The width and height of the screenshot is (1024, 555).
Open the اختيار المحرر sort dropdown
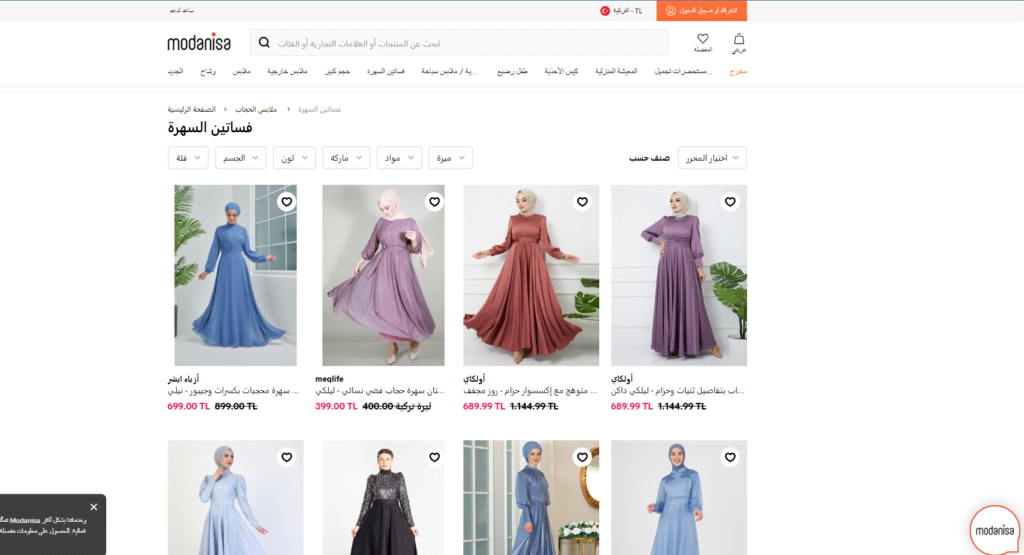click(712, 158)
